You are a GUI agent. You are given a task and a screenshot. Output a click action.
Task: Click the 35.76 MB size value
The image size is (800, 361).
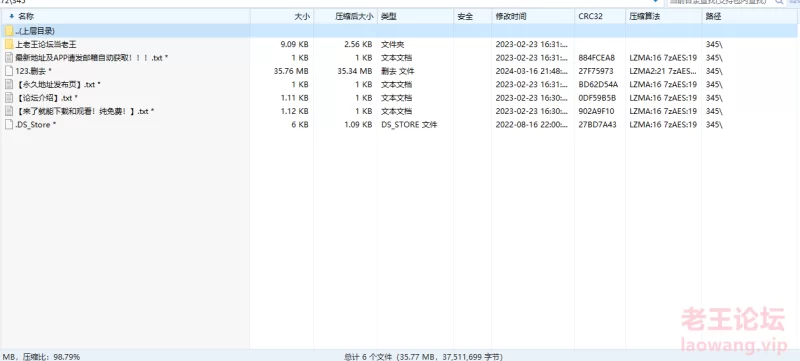[x=291, y=71]
